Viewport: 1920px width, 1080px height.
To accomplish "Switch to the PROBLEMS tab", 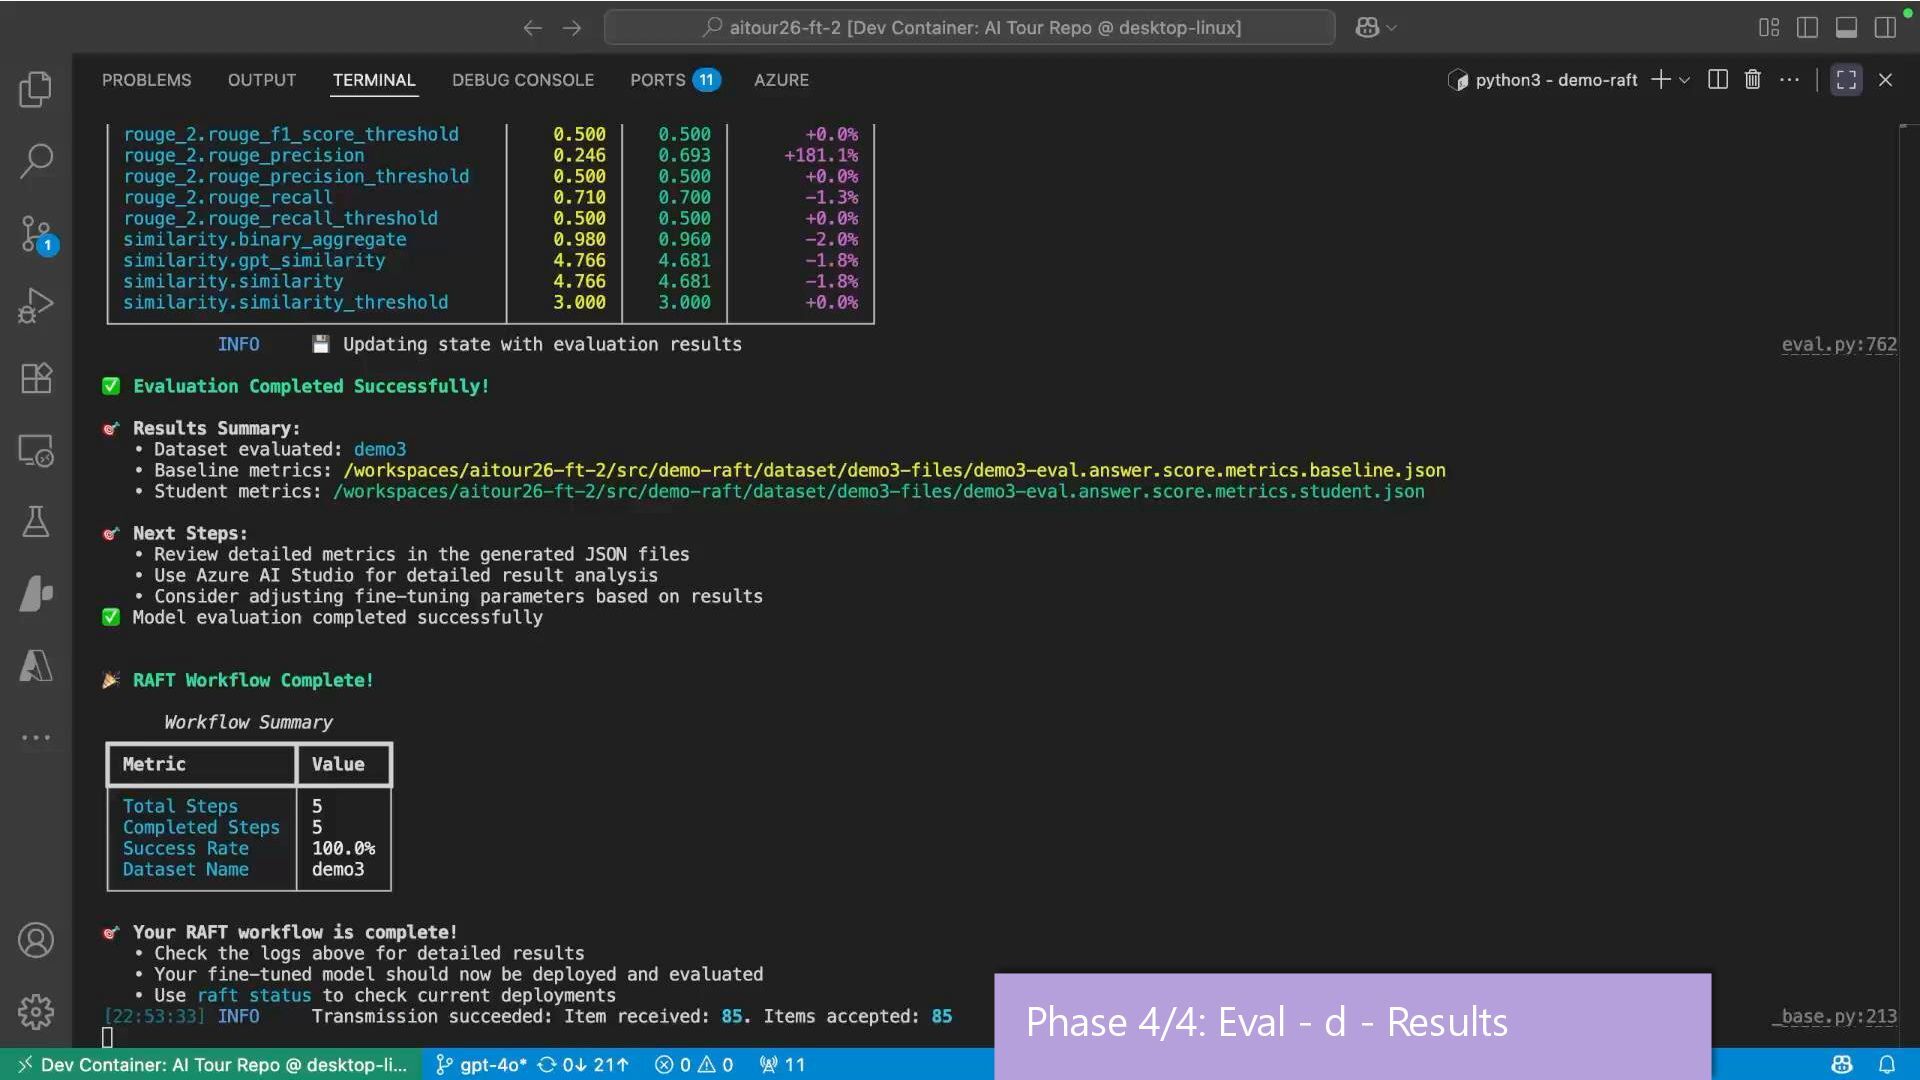I will pos(146,80).
